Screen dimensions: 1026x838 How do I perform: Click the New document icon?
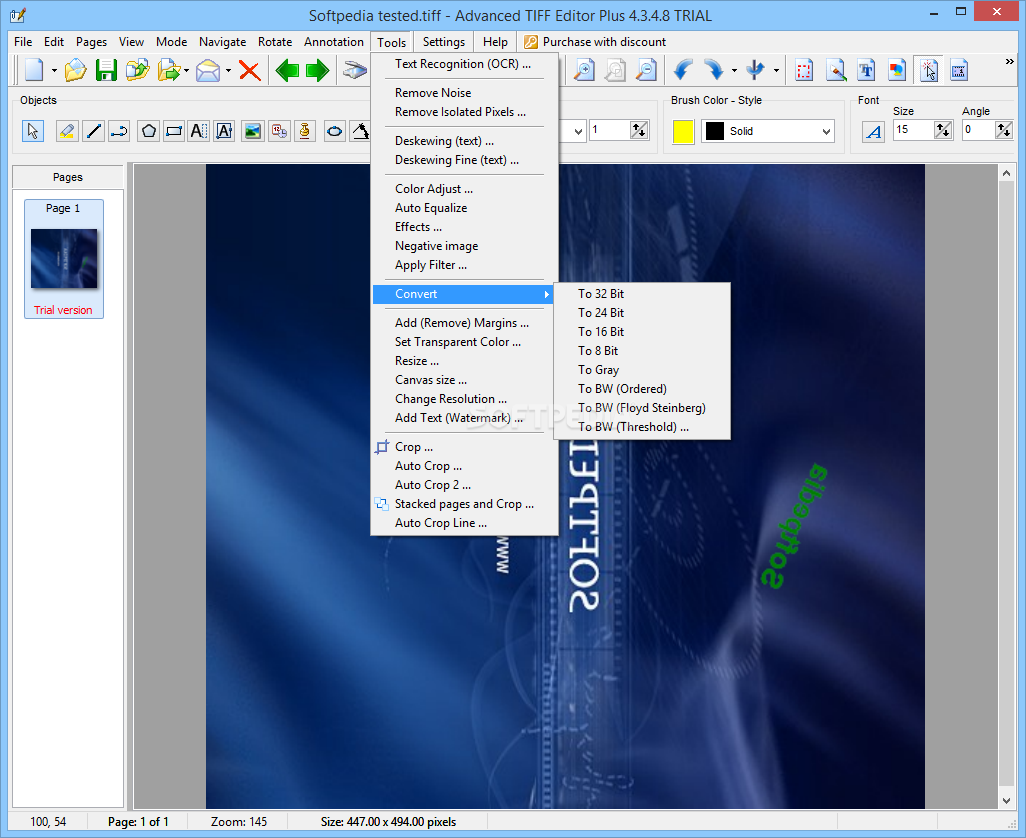pos(34,69)
